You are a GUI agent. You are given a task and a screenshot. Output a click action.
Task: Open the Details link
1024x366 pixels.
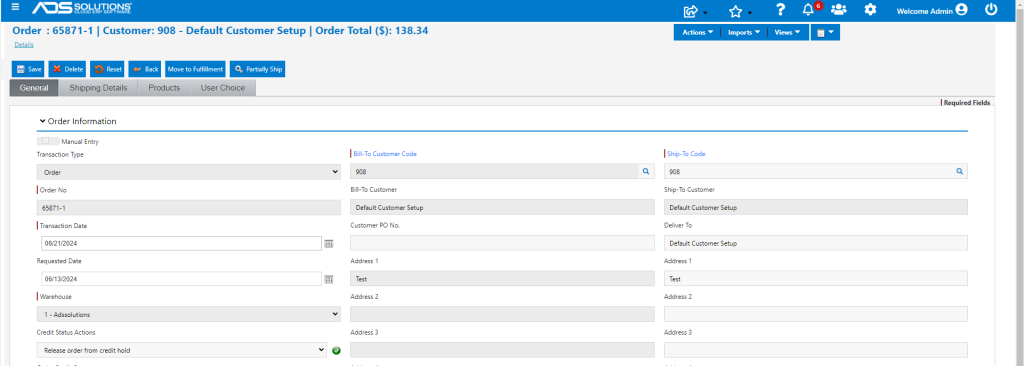tap(24, 44)
